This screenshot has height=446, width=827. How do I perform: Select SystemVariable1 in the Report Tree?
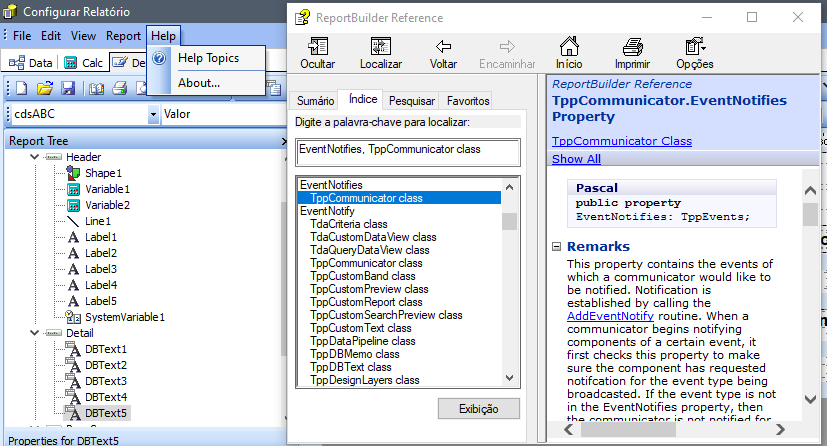coord(124,317)
